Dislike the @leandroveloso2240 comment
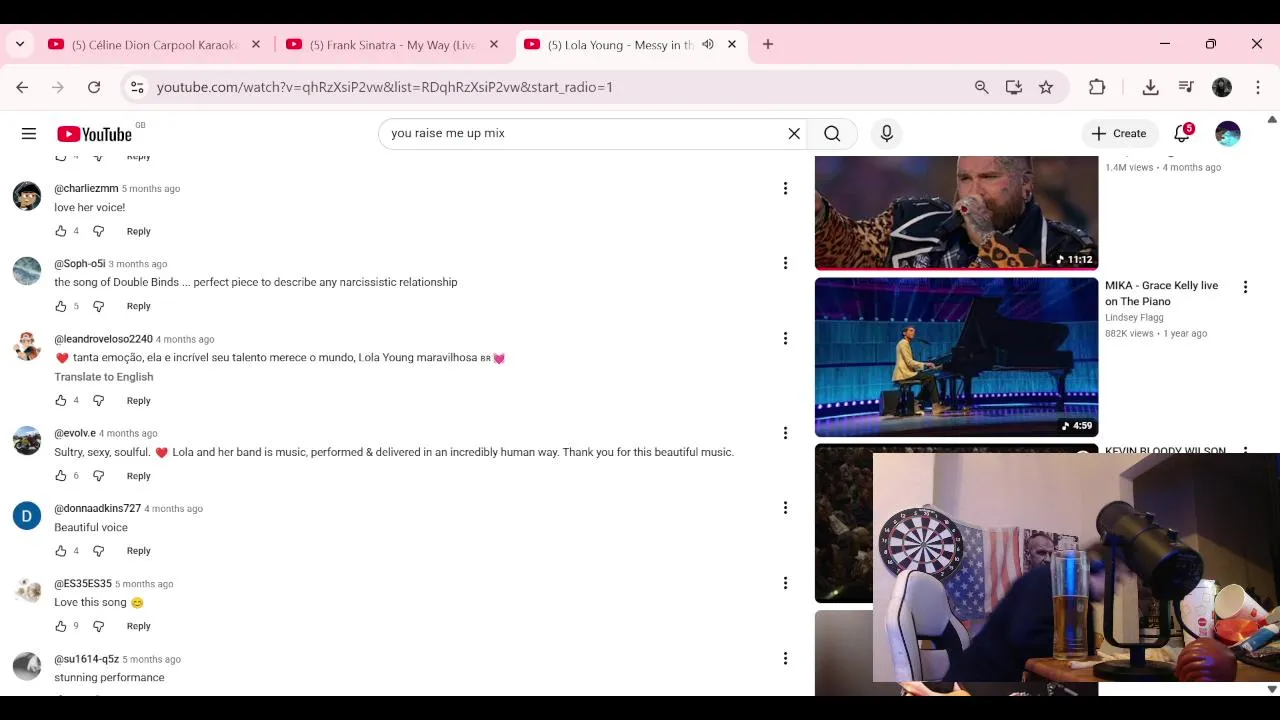The height and width of the screenshot is (720, 1280). (x=98, y=400)
